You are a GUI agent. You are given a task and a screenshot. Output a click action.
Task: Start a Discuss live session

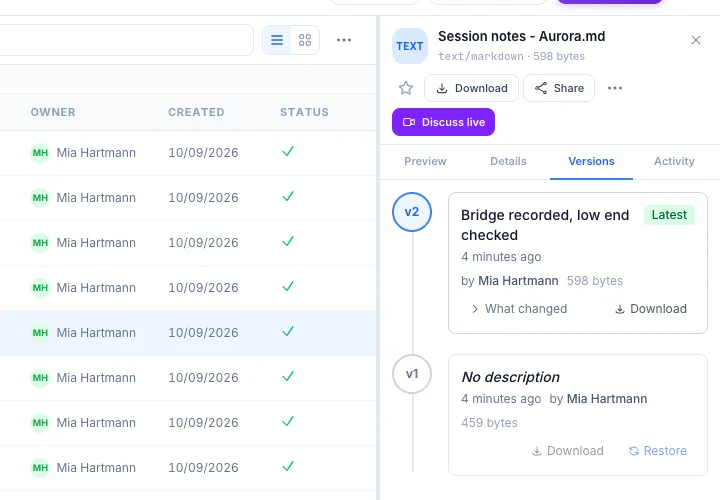443,122
